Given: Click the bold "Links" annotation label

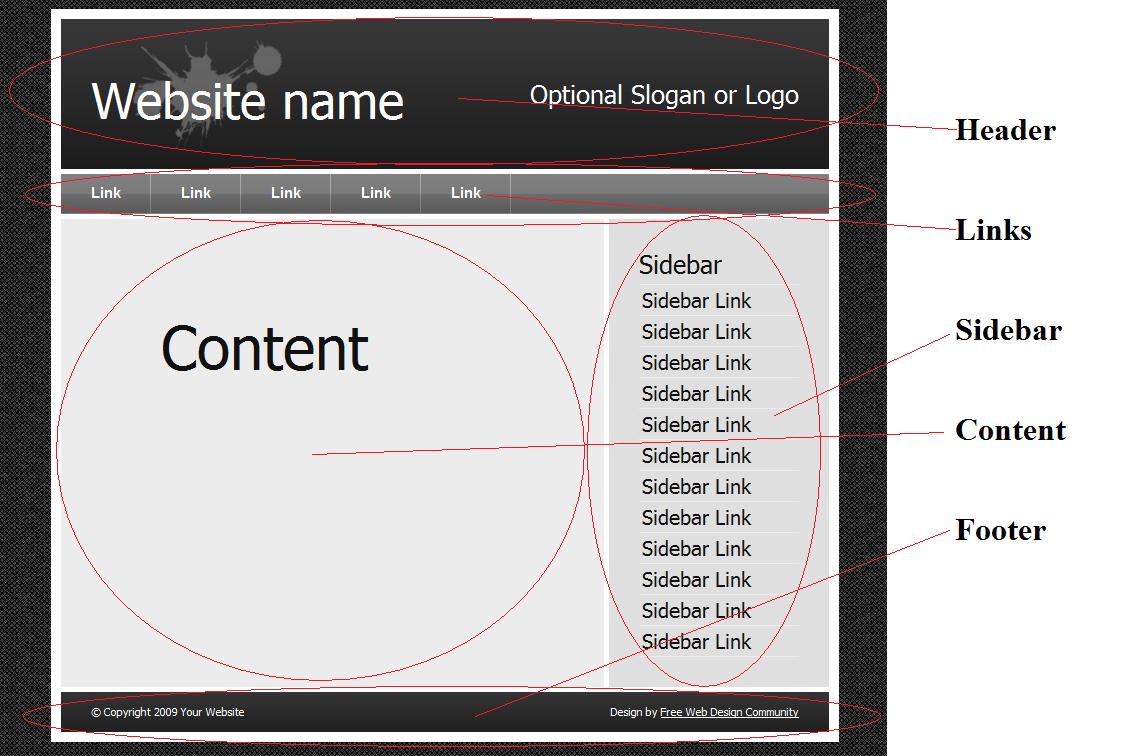Looking at the screenshot, I should point(993,230).
